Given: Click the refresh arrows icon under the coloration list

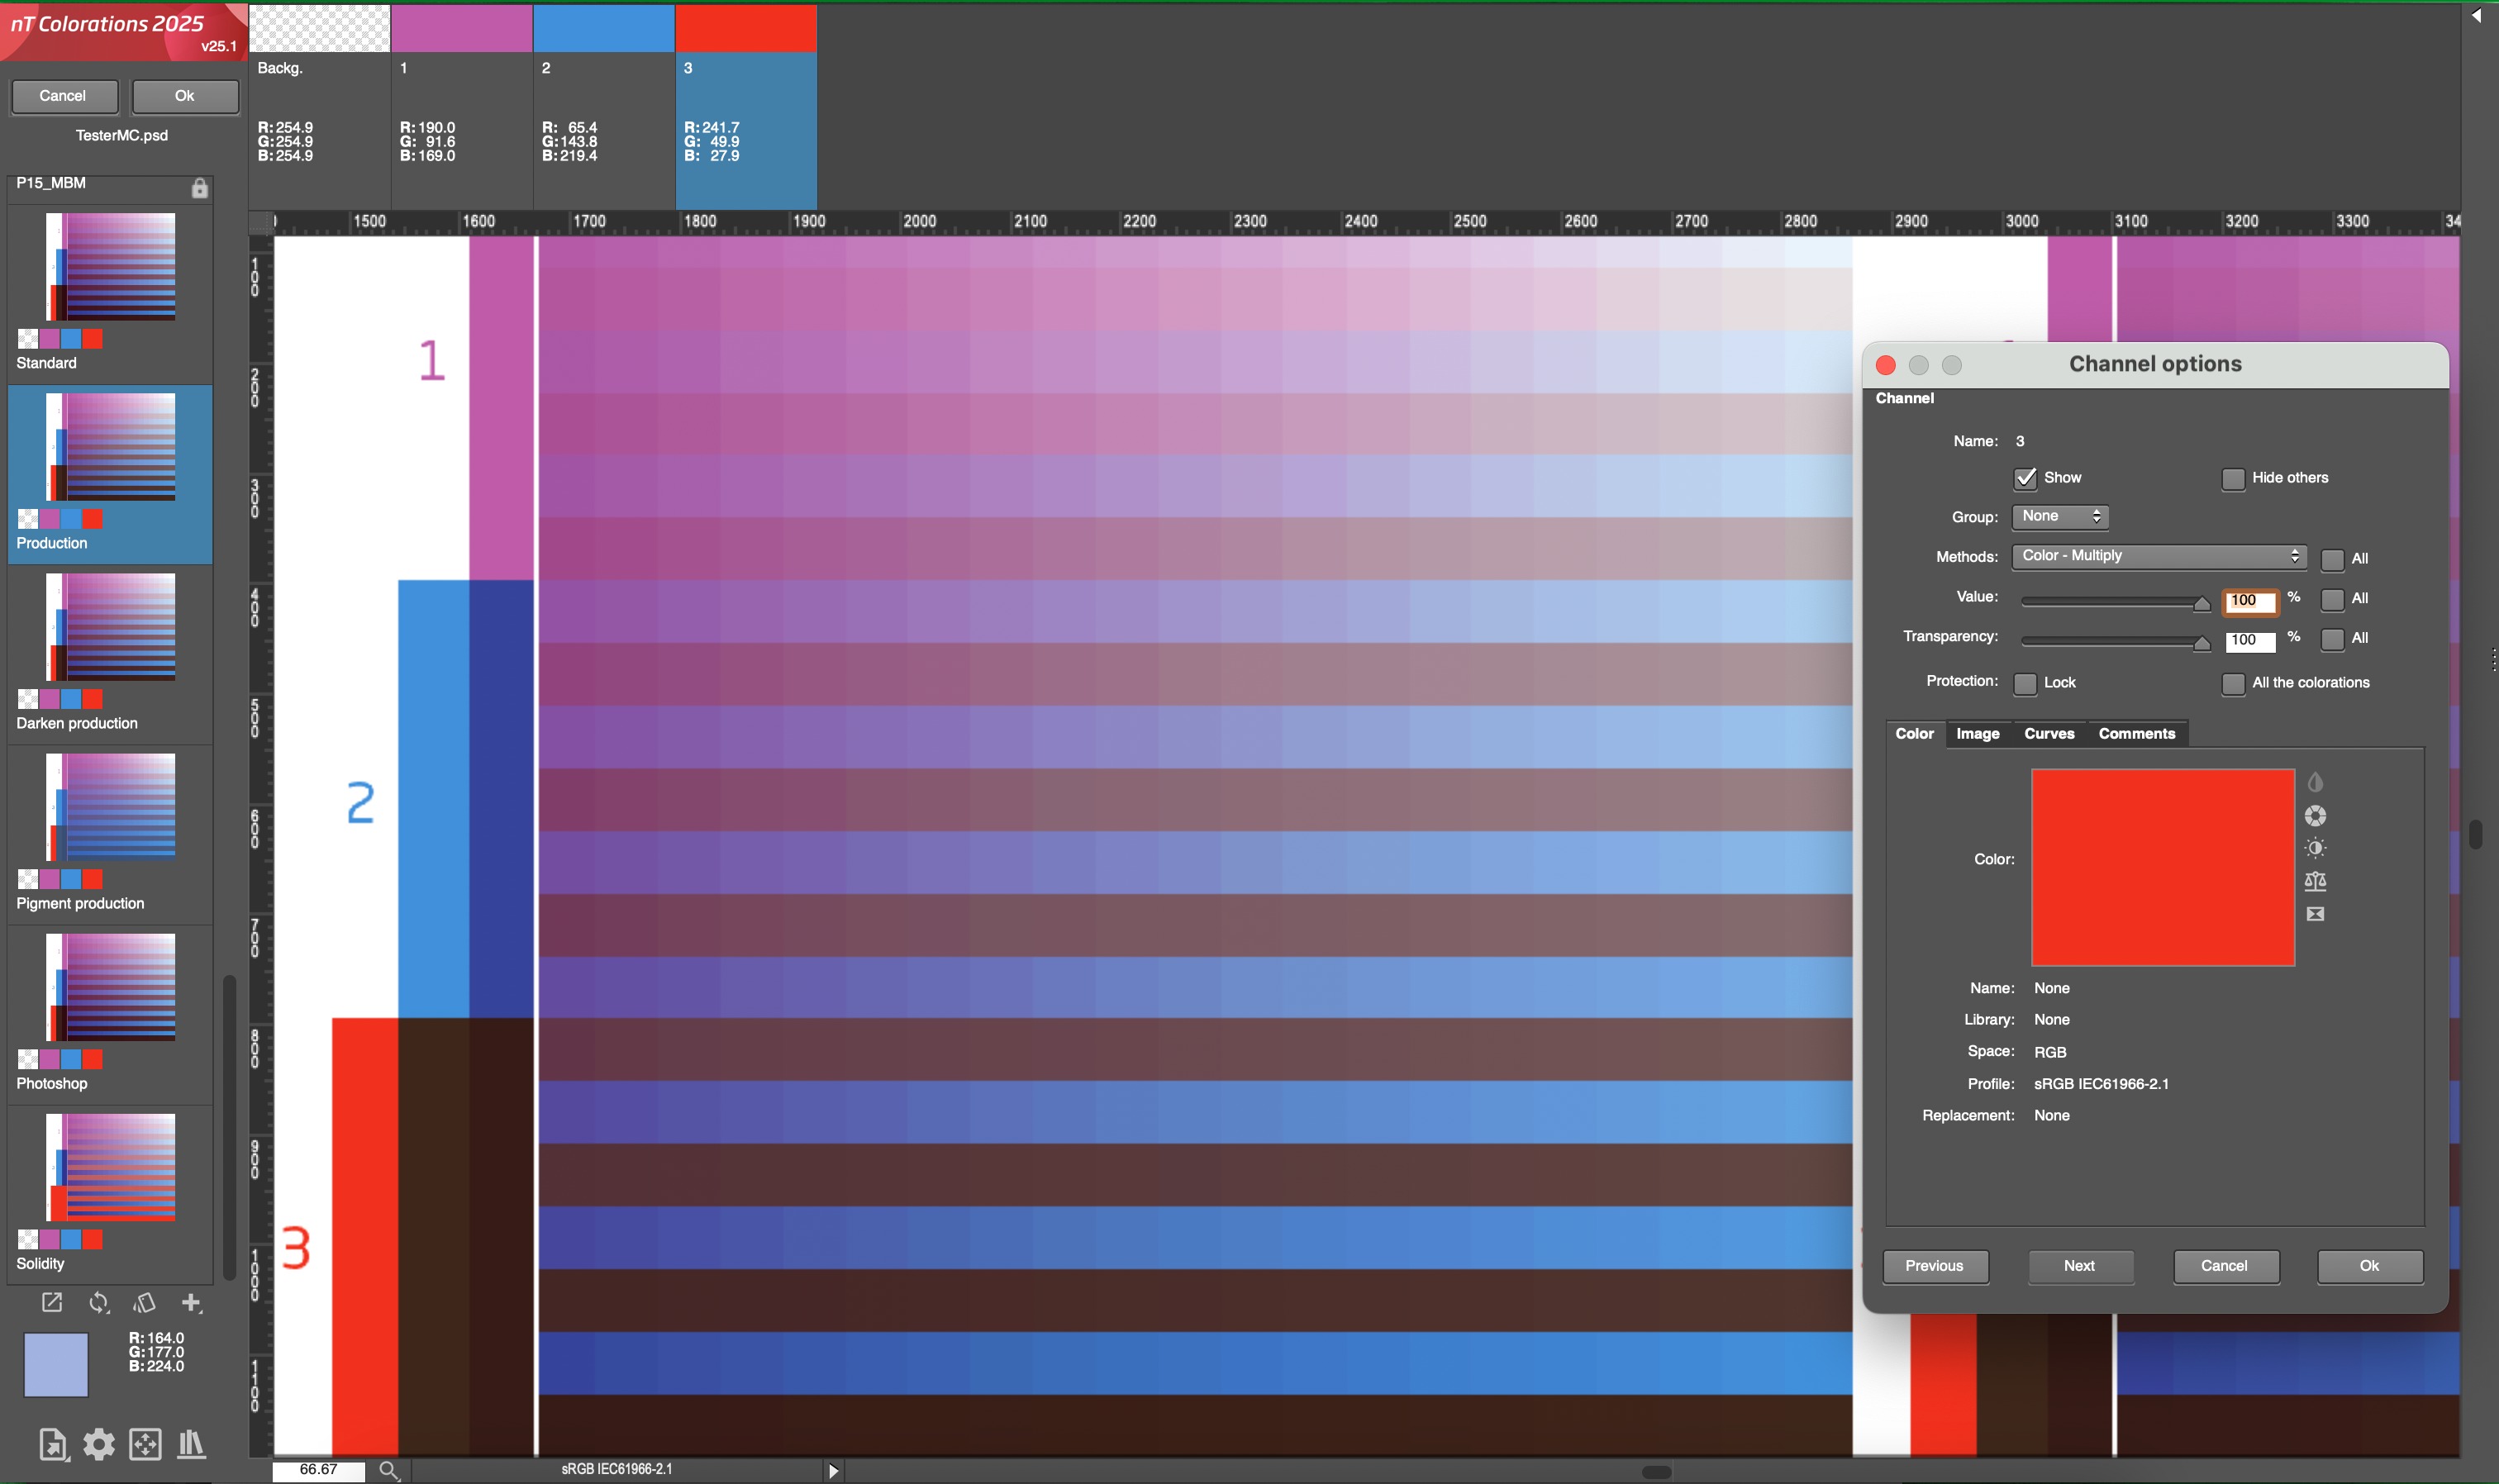Looking at the screenshot, I should [98, 1302].
